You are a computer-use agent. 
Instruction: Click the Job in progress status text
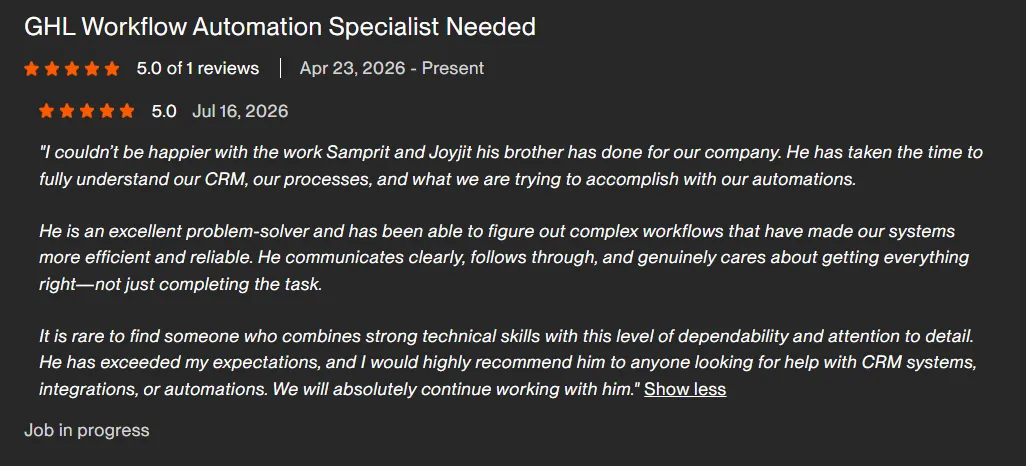86,431
